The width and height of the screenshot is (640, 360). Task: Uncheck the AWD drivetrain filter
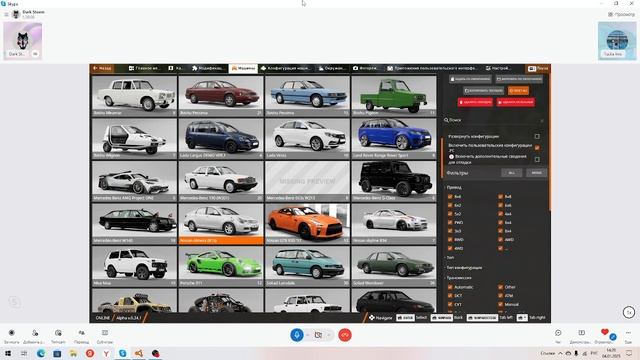pos(500,240)
